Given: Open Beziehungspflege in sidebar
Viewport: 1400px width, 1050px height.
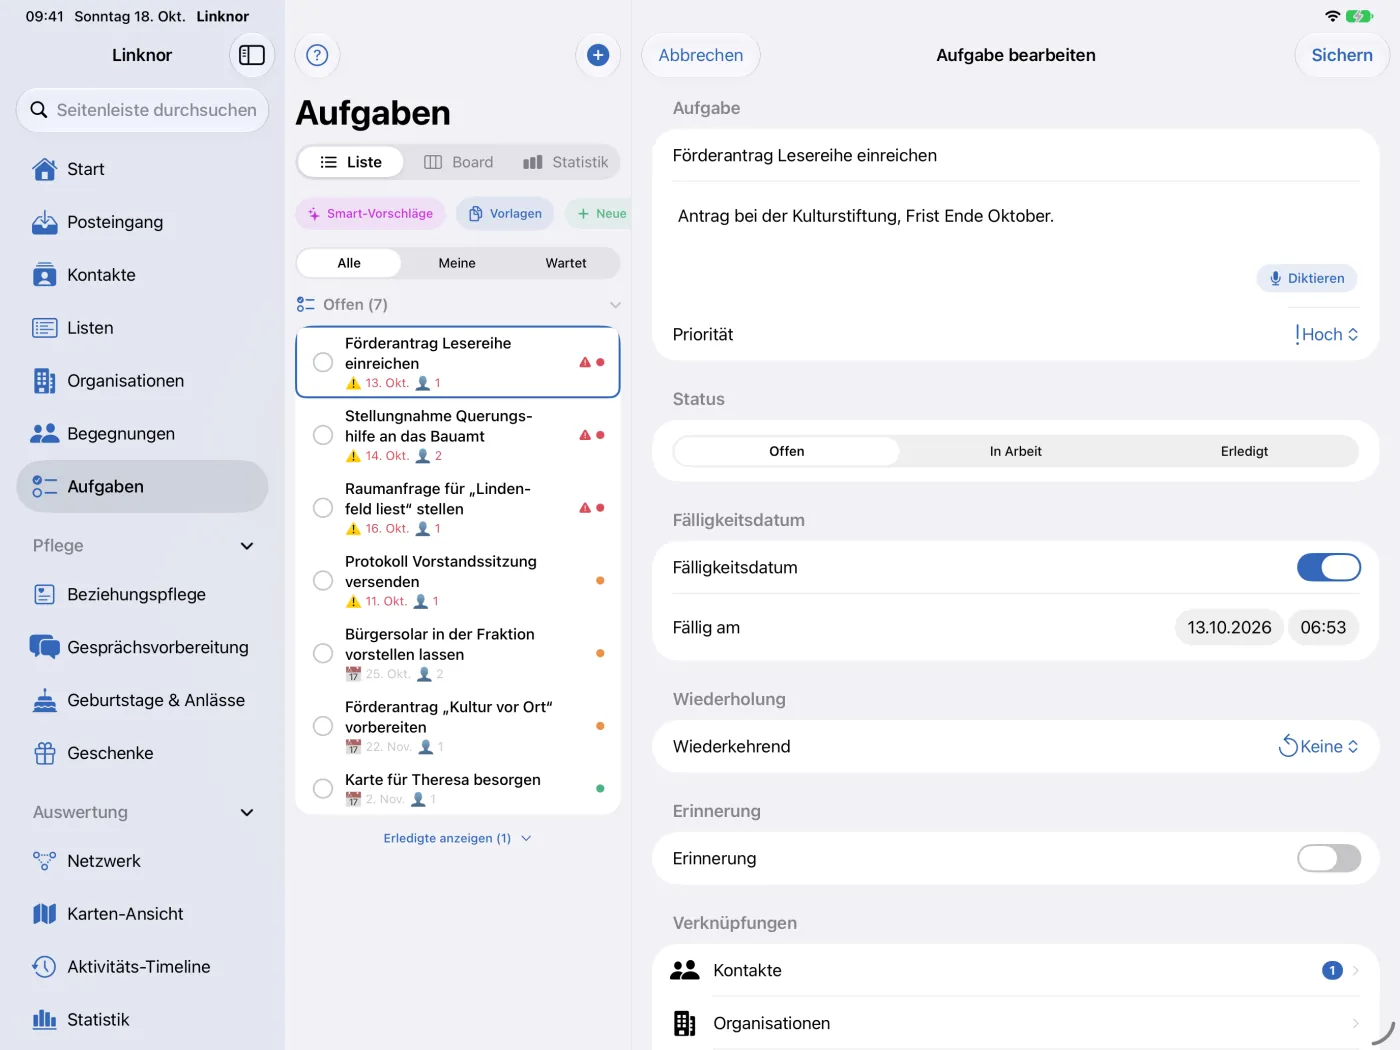Looking at the screenshot, I should click(x=142, y=594).
